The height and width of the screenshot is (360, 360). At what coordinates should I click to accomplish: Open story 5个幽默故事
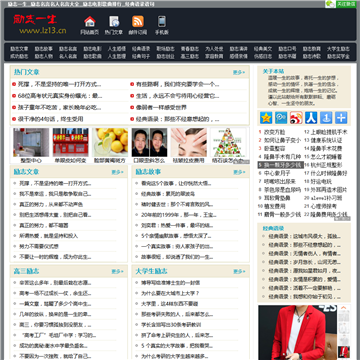click(176, 236)
